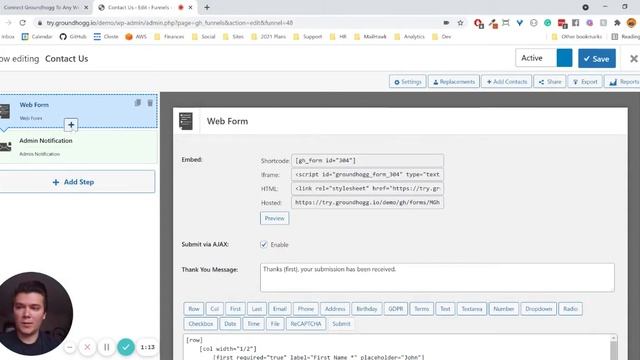The image size is (640, 360).
Task: Click the Thank You Message textarea
Action: (x=437, y=278)
